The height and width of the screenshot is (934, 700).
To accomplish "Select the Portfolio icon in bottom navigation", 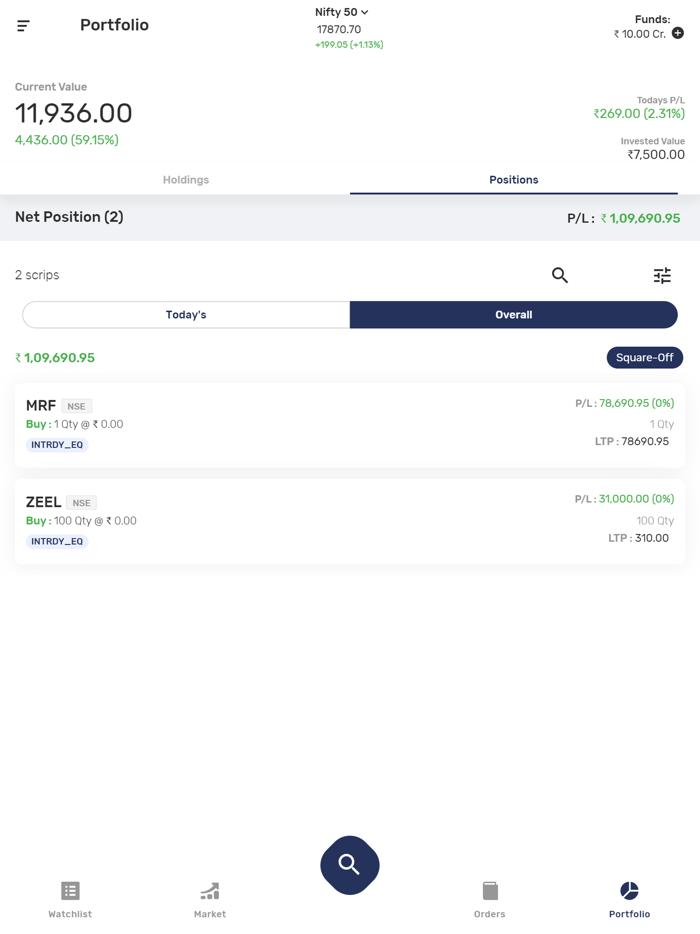I will point(629,897).
